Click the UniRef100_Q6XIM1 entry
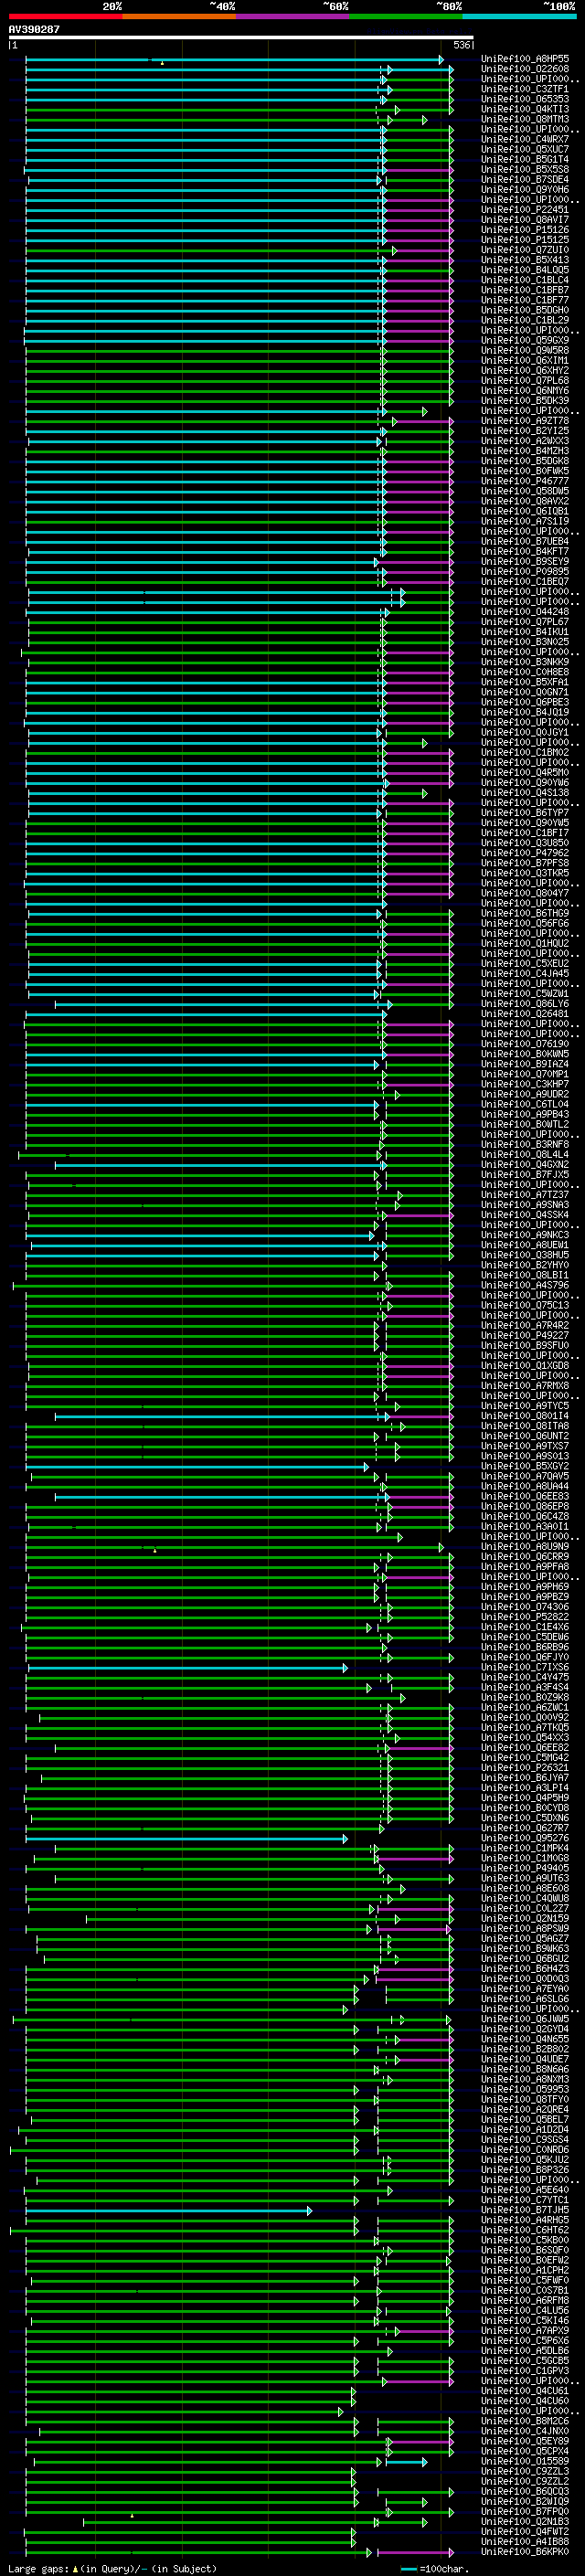The image size is (585, 2576). point(525,360)
